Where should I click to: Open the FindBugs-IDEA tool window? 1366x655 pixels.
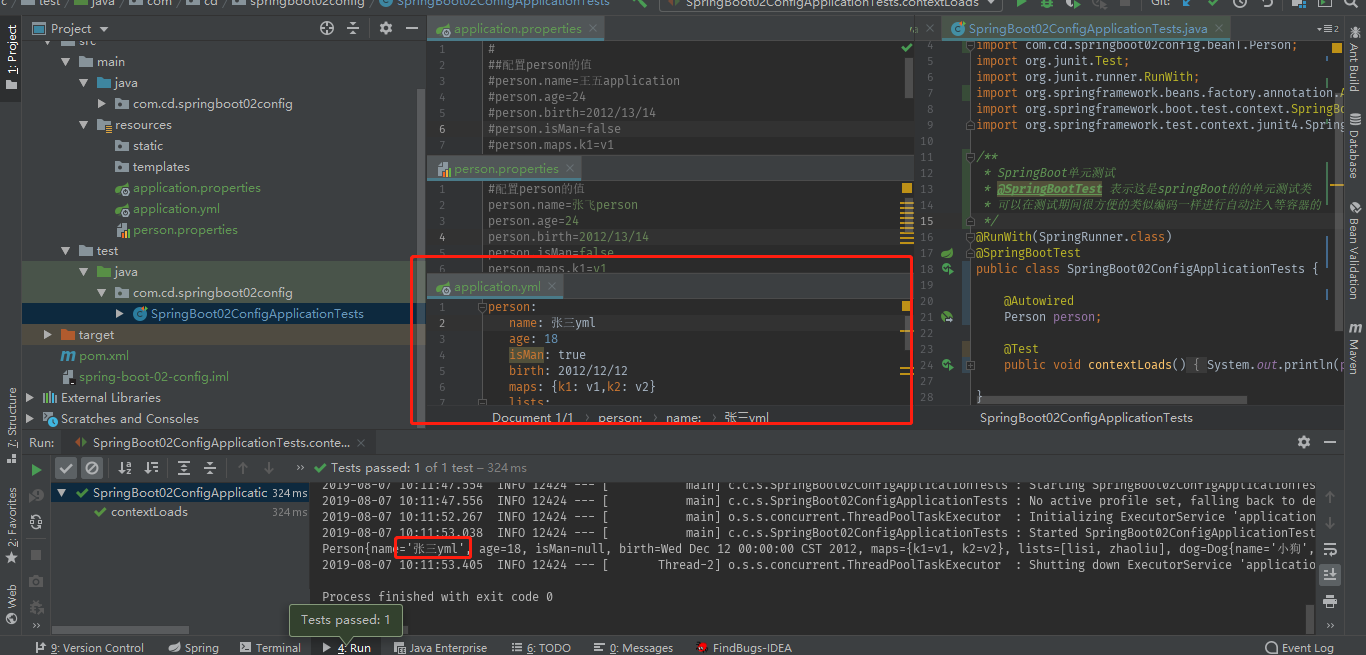[x=743, y=648]
